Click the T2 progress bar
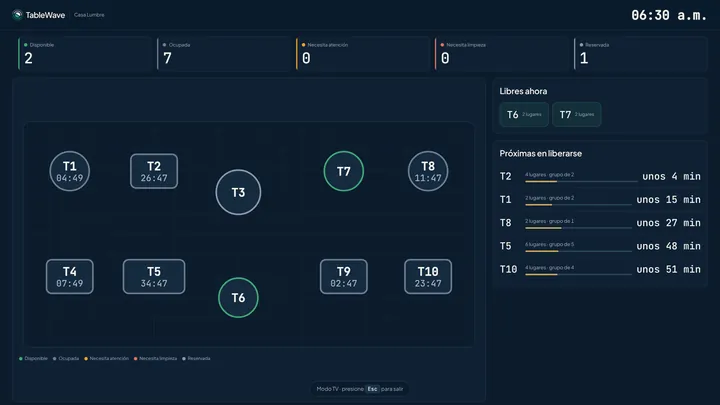Screen dimensions: 720x405 581,181
